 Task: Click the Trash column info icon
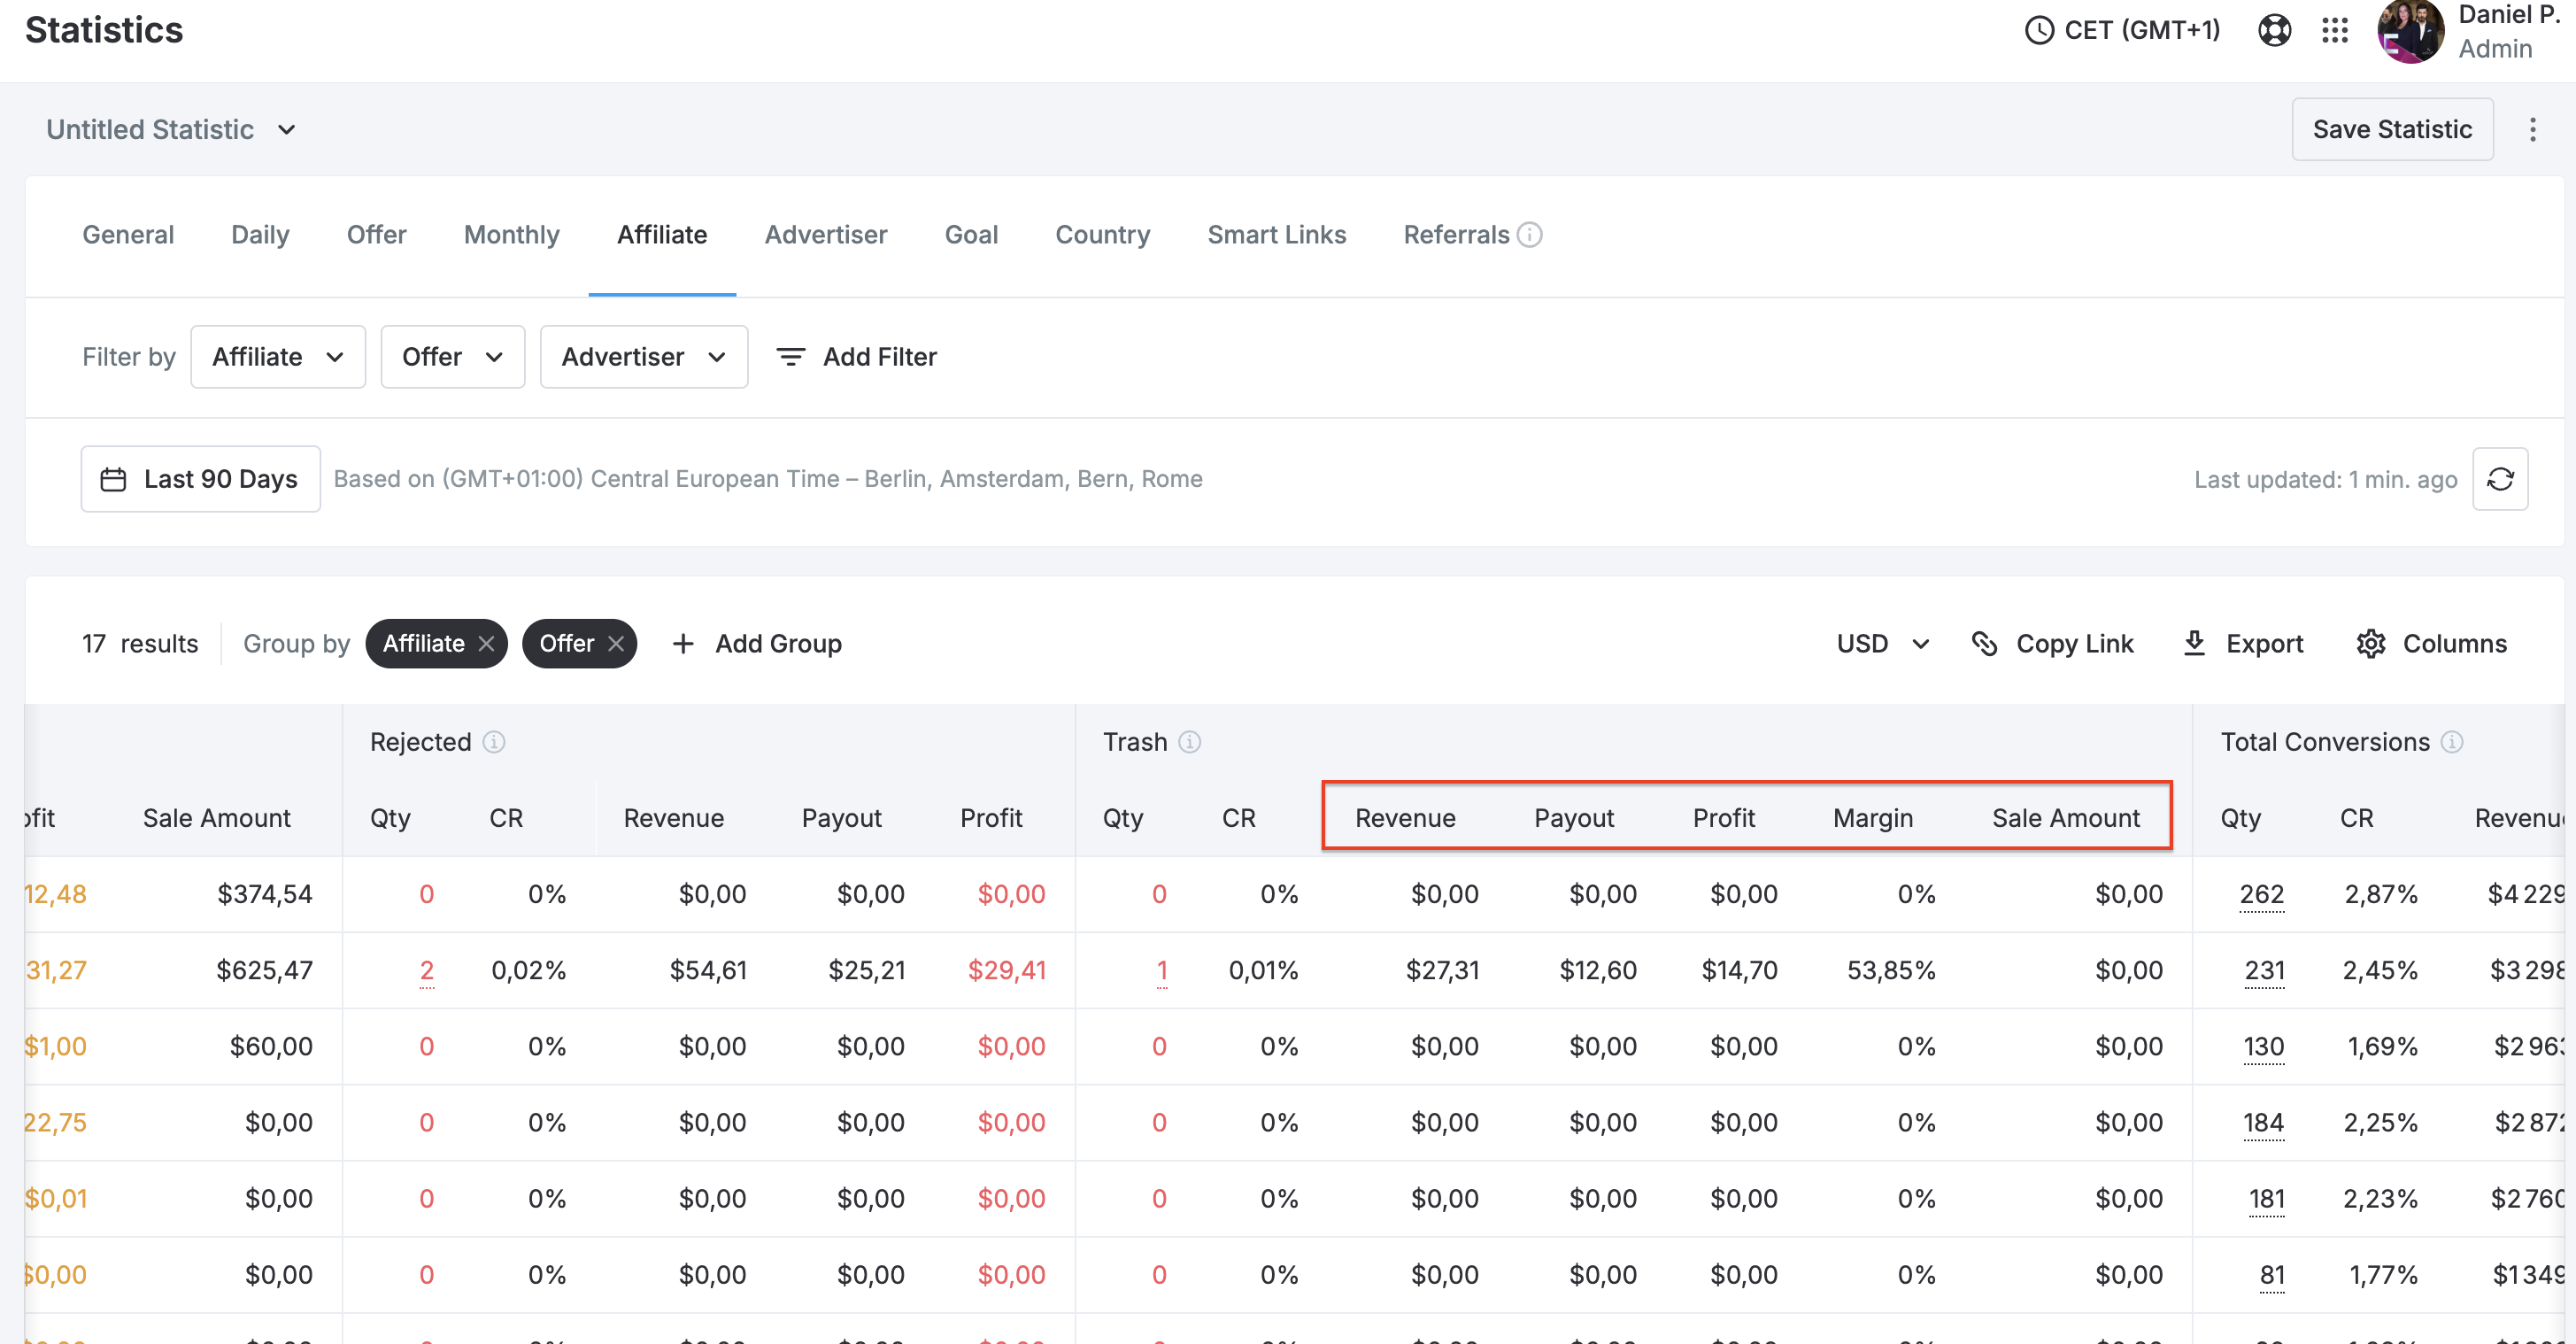coord(1189,741)
